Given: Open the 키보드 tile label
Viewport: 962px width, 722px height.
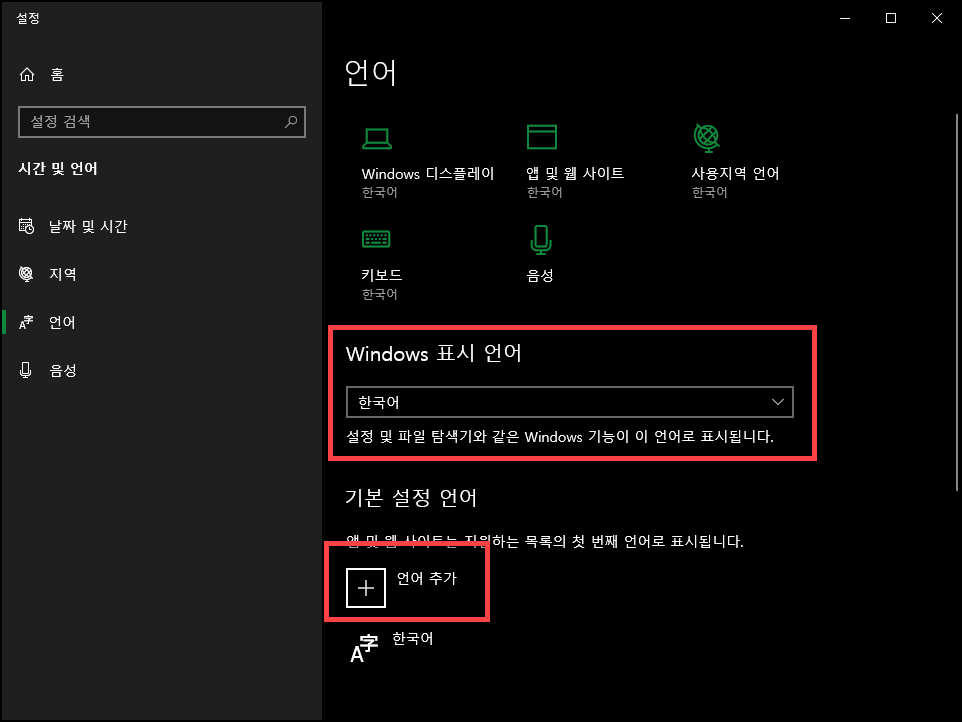Looking at the screenshot, I should click(x=382, y=275).
